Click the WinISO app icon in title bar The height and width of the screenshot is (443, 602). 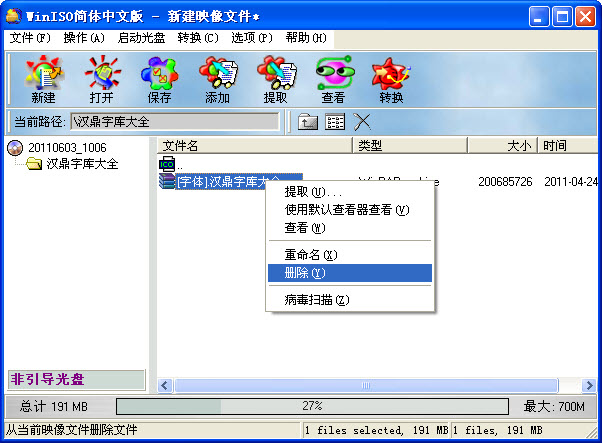coord(14,16)
